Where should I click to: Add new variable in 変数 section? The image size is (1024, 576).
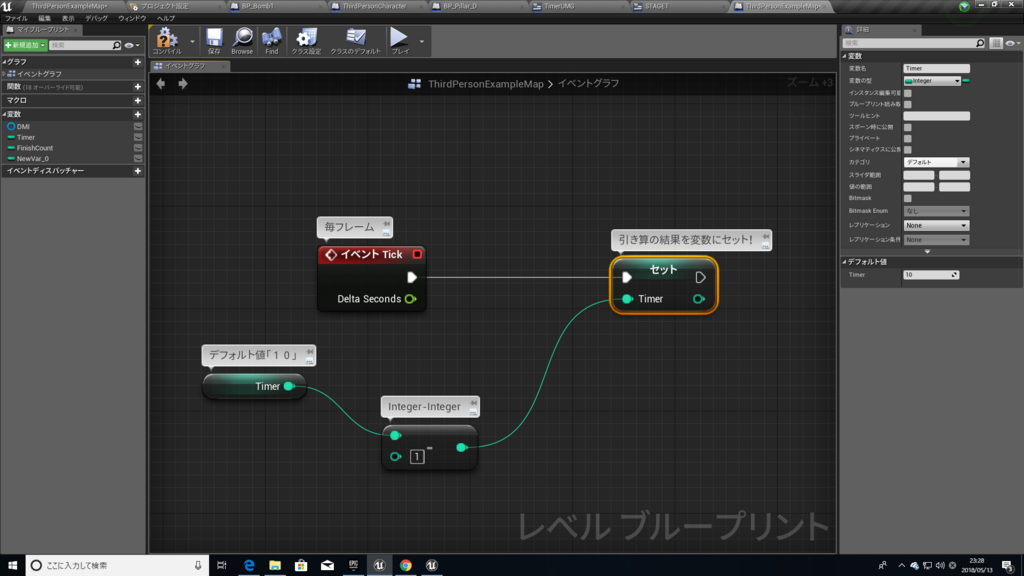click(x=138, y=114)
